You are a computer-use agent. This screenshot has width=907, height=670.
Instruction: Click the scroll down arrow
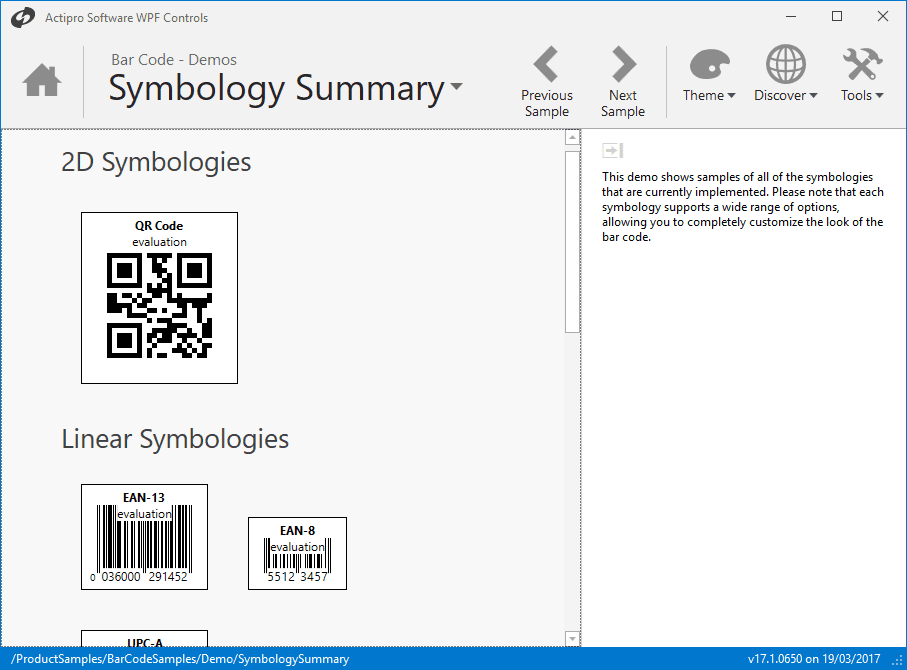coord(572,639)
